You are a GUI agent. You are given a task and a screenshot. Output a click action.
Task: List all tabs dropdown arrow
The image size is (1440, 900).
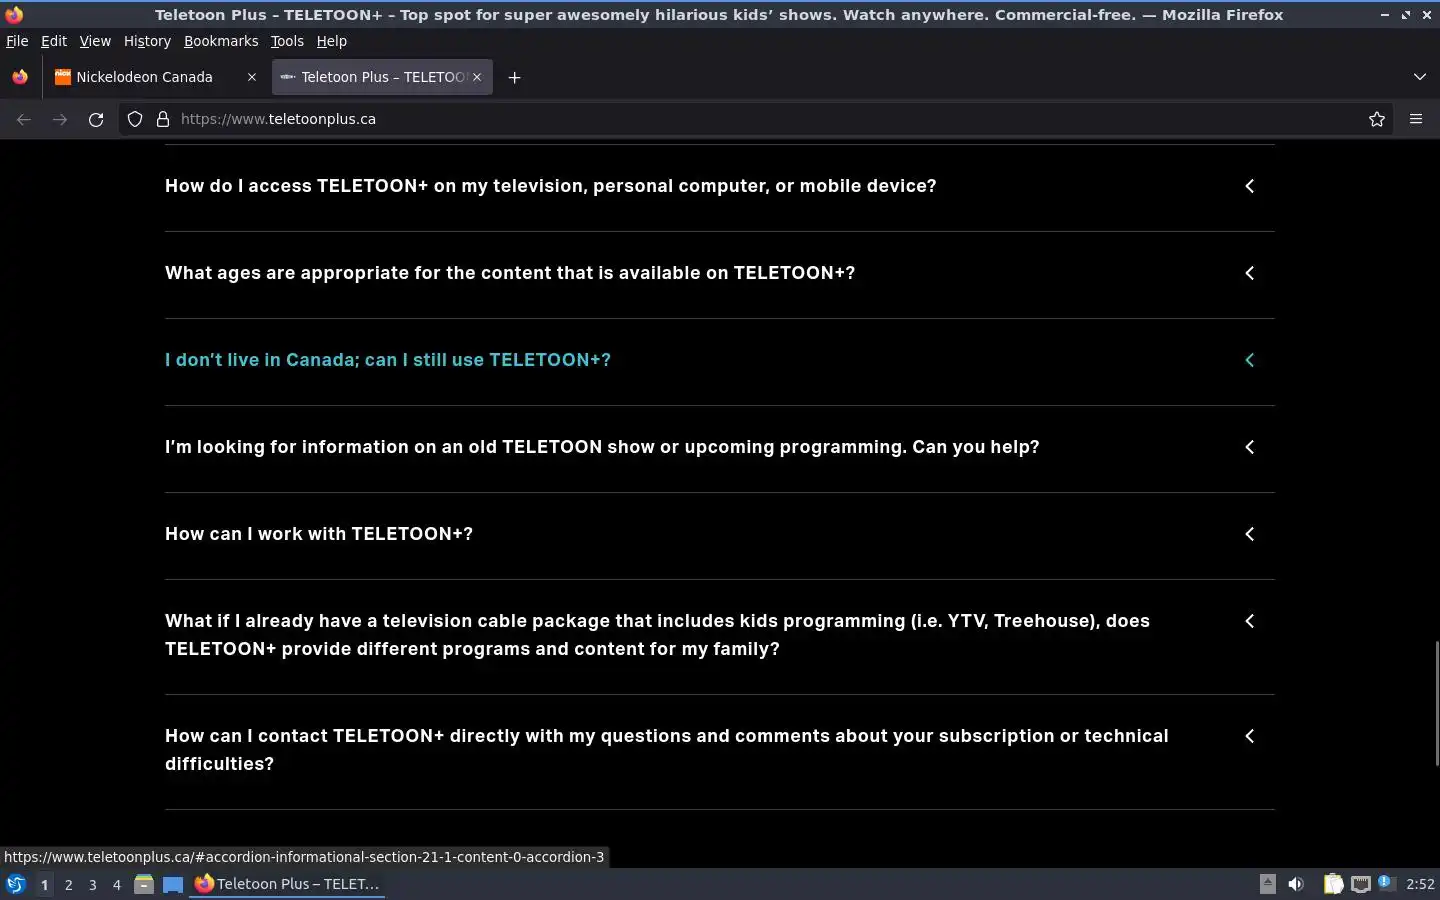coord(1420,77)
